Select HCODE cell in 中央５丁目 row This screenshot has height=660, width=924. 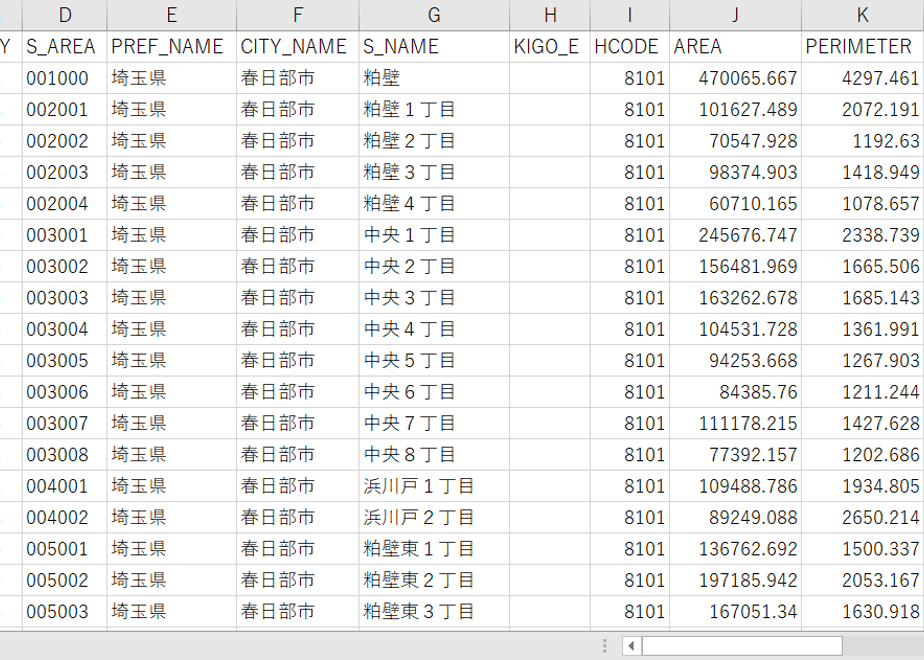630,361
